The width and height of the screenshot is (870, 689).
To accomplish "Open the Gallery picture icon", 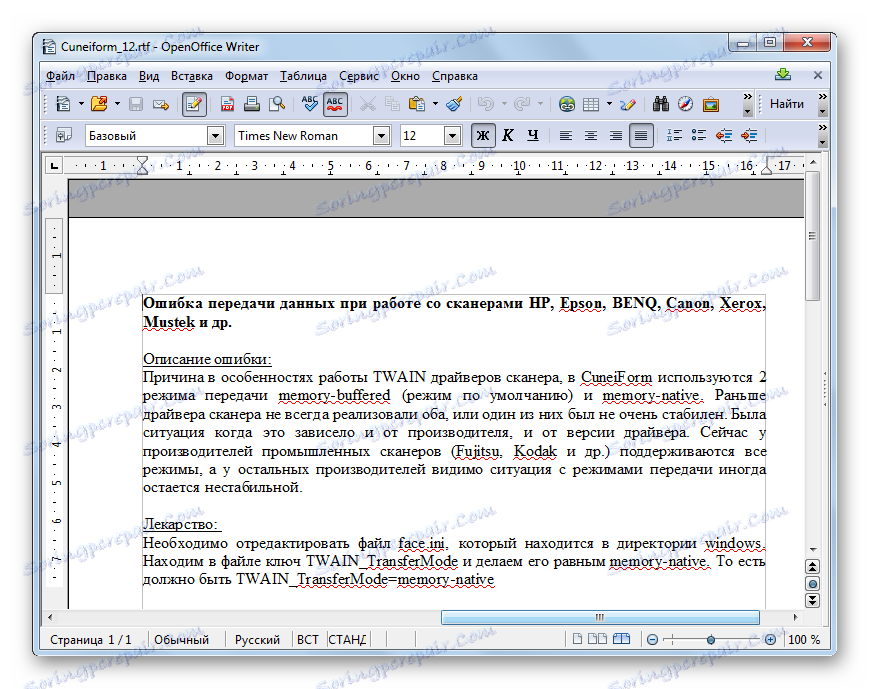I will pos(710,104).
